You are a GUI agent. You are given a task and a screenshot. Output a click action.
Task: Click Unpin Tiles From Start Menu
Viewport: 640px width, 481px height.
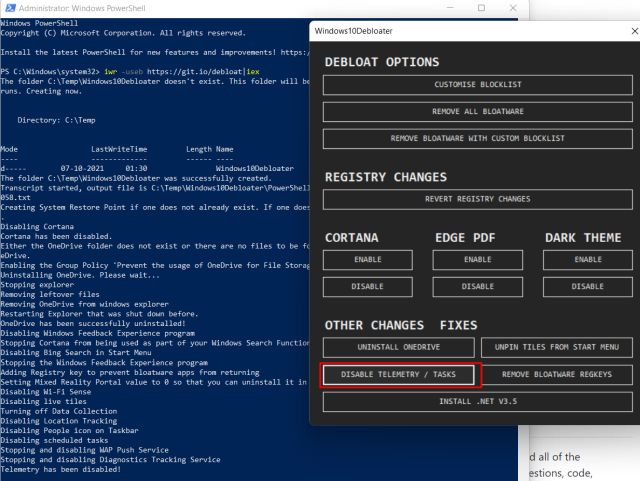pos(557,347)
